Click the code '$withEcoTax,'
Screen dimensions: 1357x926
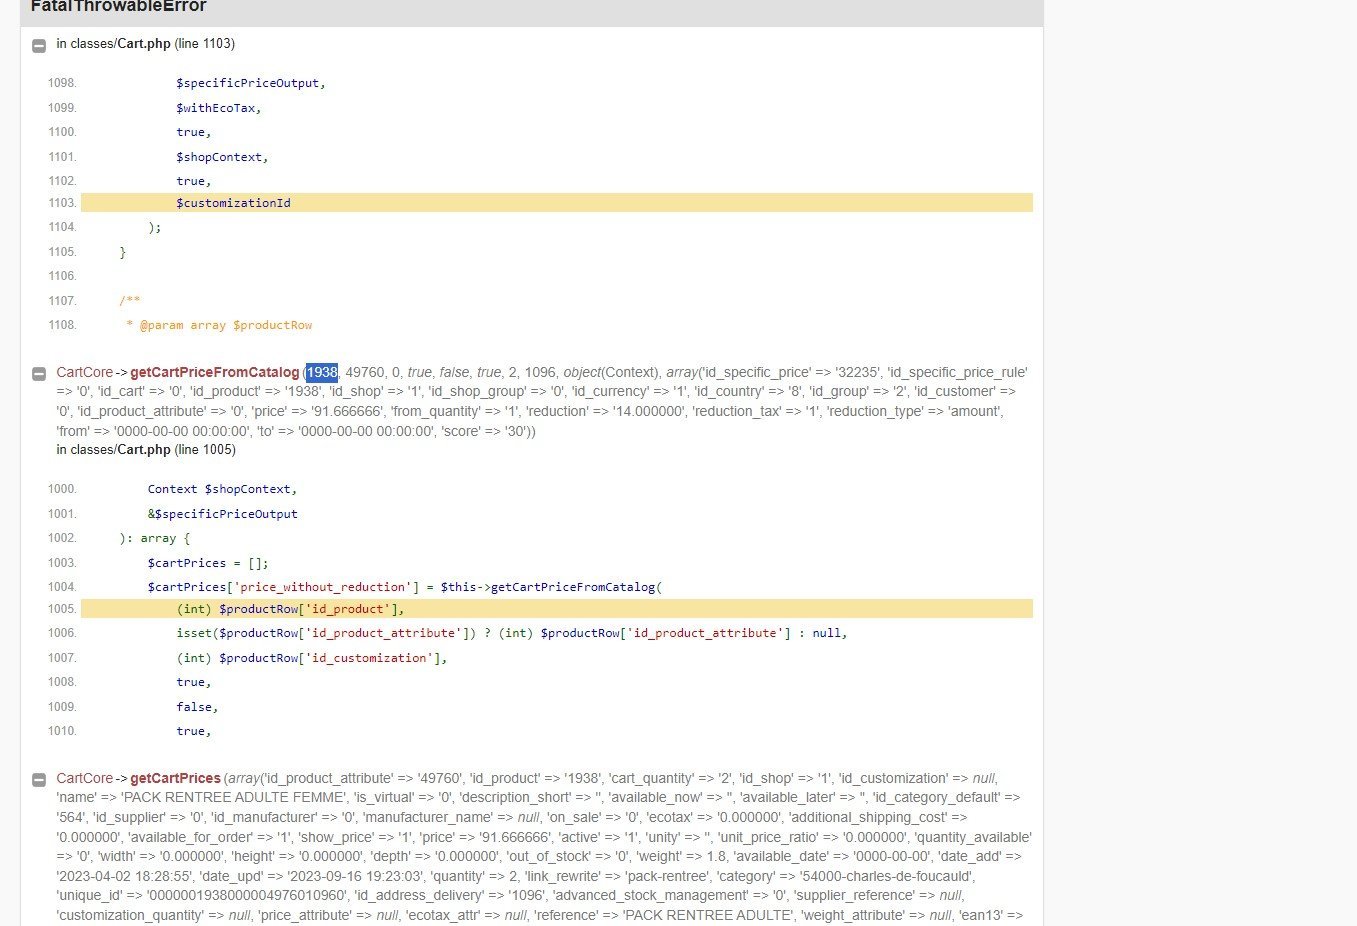pyautogui.click(x=219, y=108)
